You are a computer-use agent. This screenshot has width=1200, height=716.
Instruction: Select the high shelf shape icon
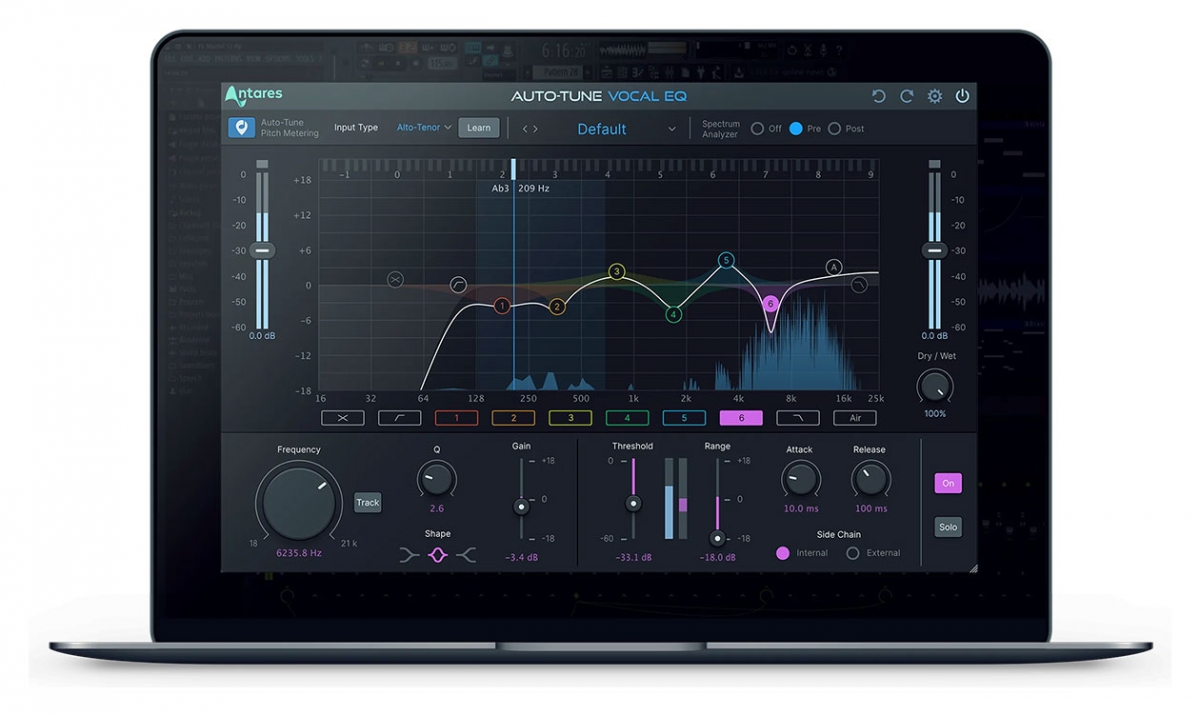click(x=465, y=554)
